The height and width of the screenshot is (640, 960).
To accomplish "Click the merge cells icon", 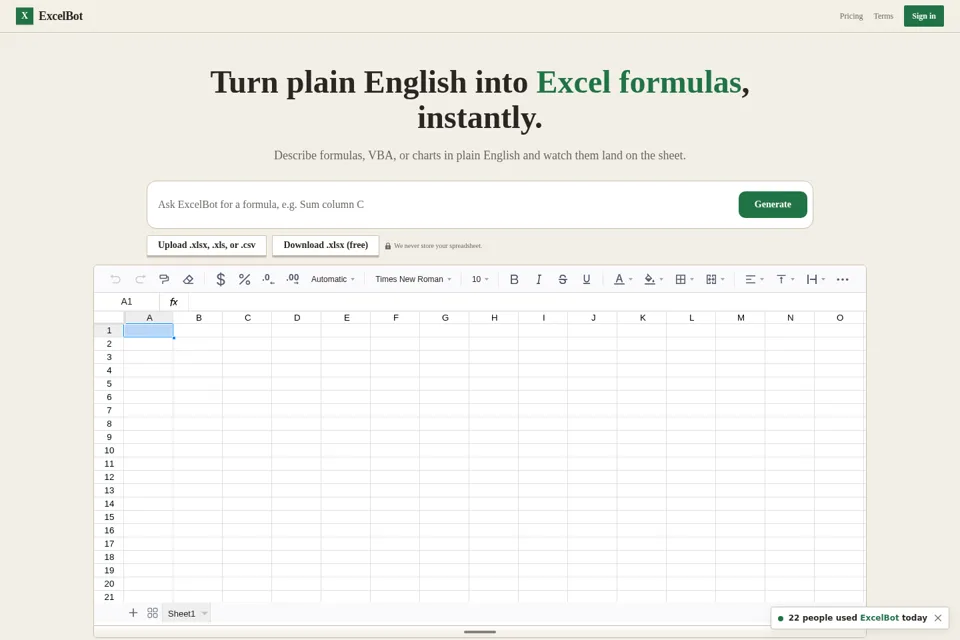I will click(711, 279).
